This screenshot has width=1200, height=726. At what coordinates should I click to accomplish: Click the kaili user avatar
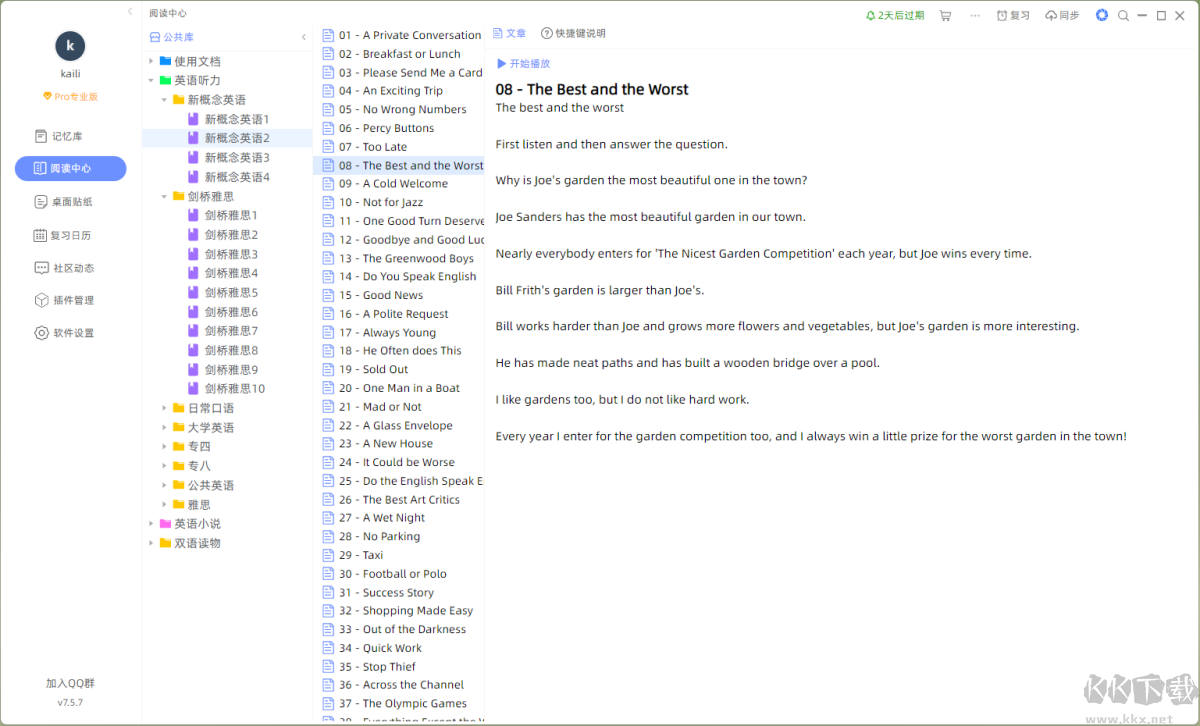point(70,45)
